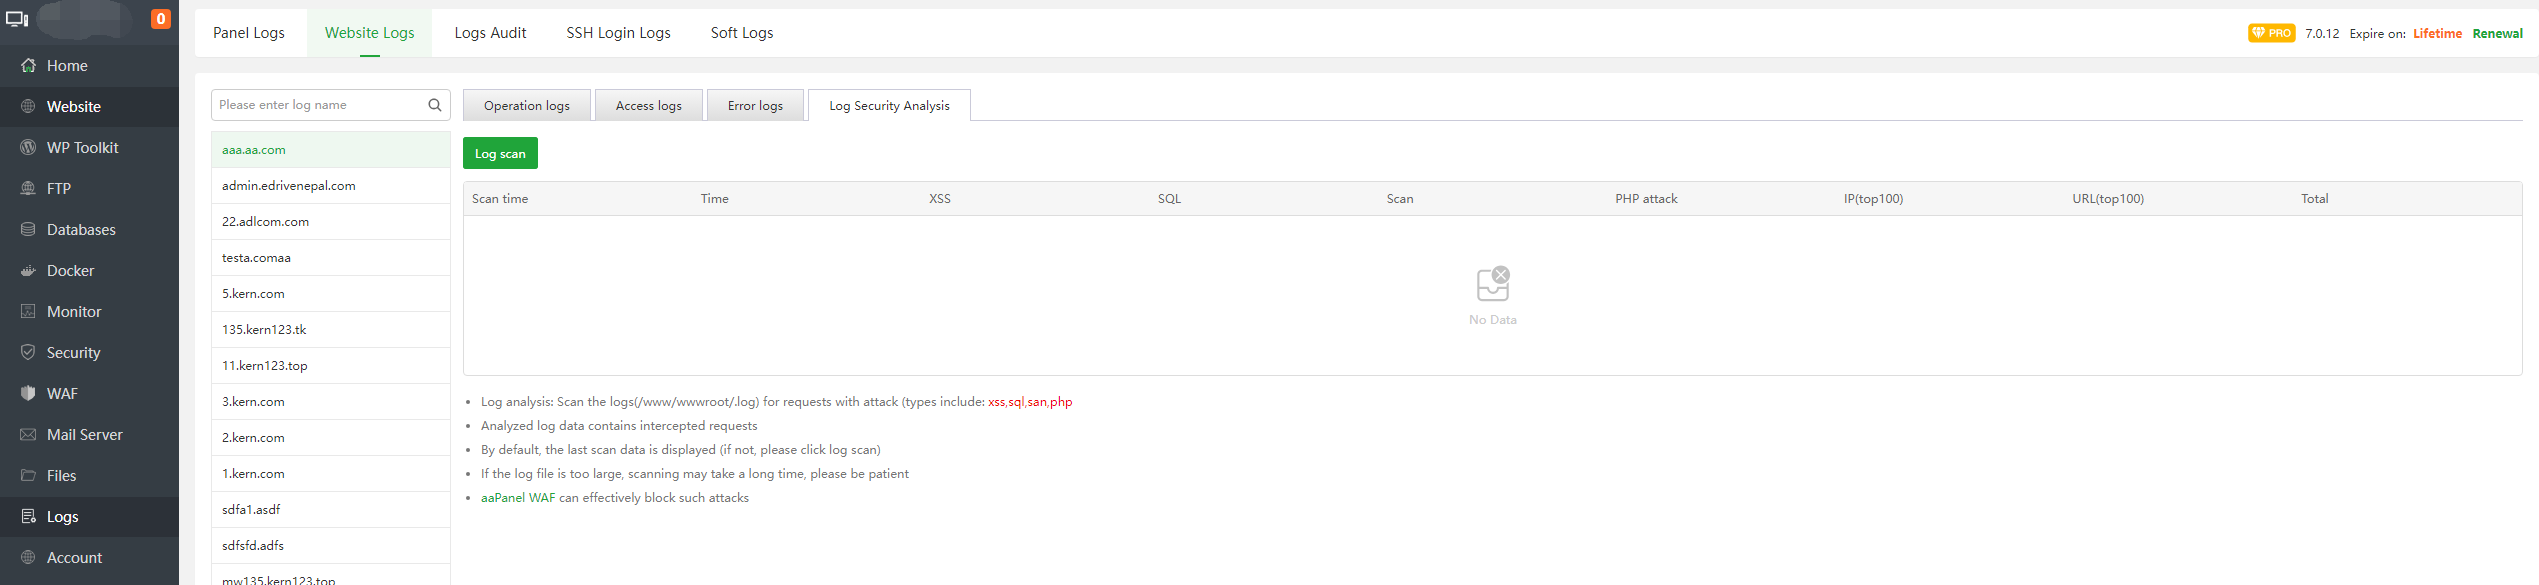This screenshot has height=585, width=2539.
Task: Click the Lifetime expiry text
Action: [2437, 33]
